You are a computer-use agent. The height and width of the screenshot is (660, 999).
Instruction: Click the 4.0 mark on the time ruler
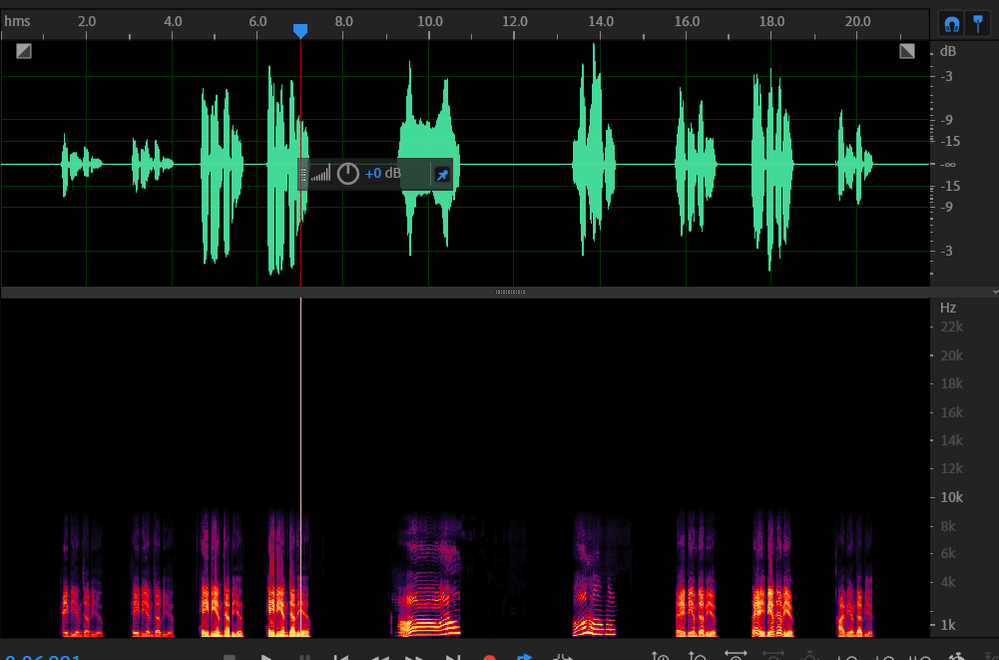[x=173, y=21]
